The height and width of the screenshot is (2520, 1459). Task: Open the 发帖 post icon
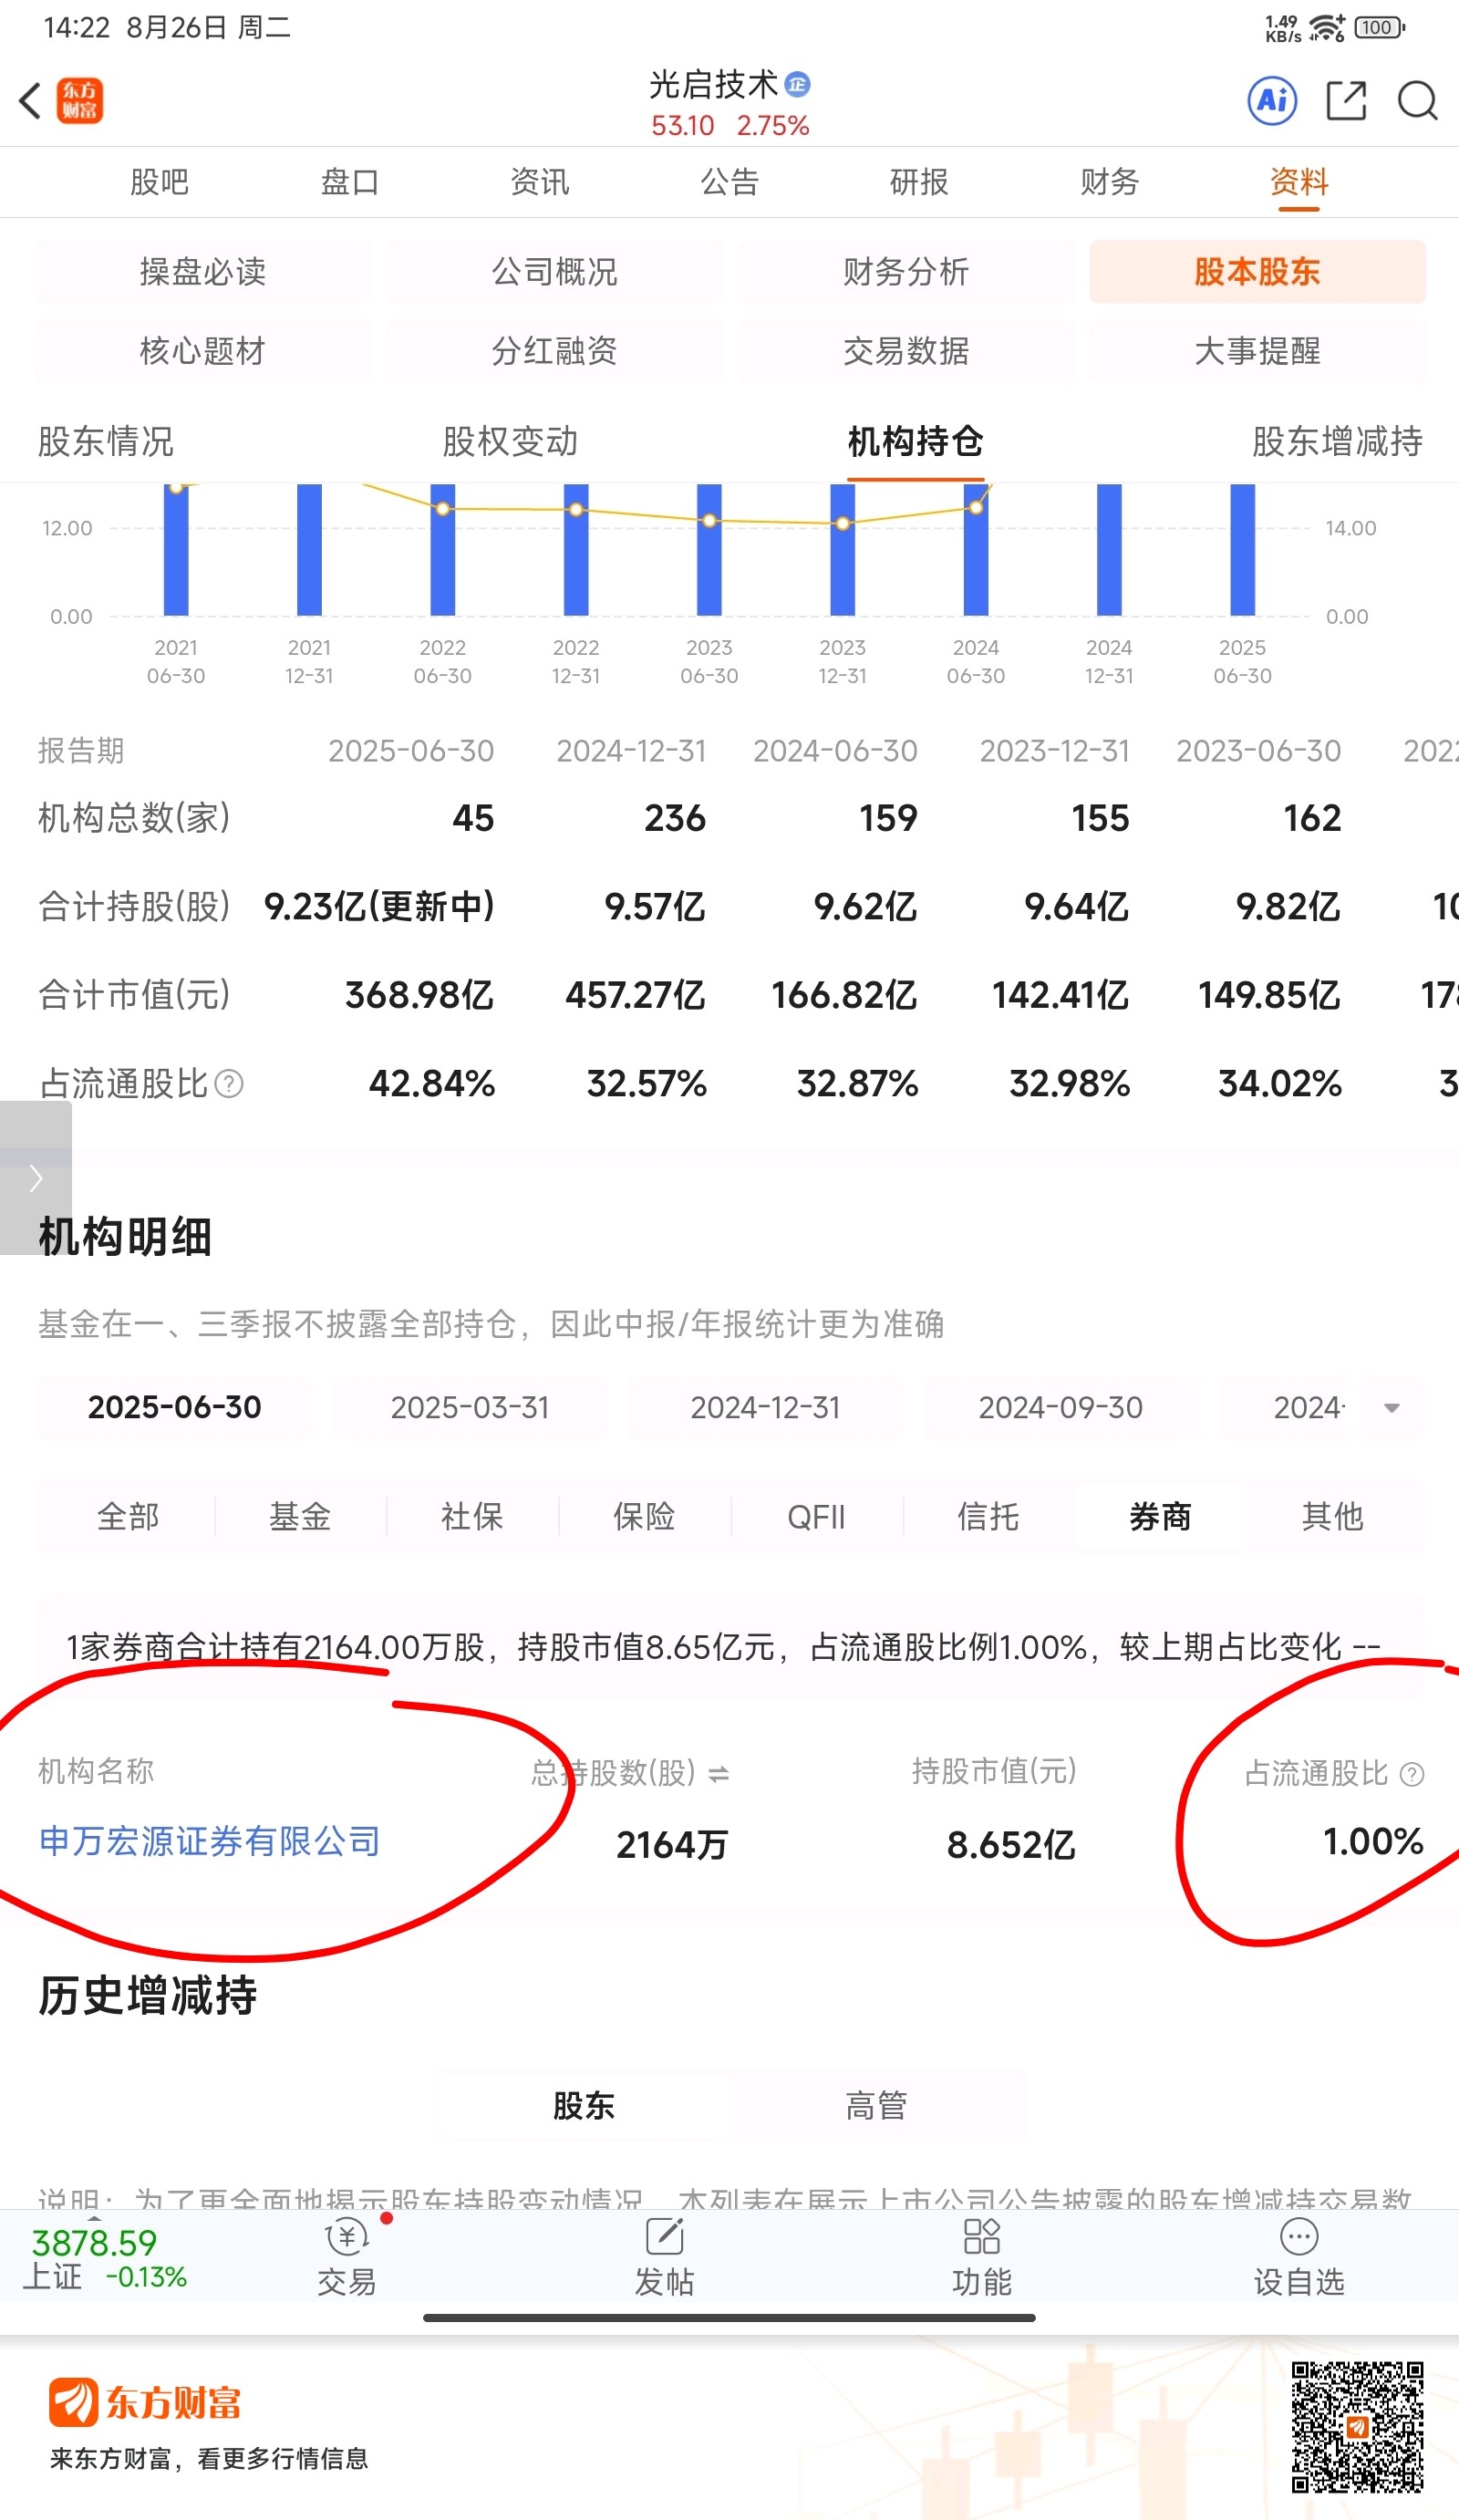(x=664, y=2237)
